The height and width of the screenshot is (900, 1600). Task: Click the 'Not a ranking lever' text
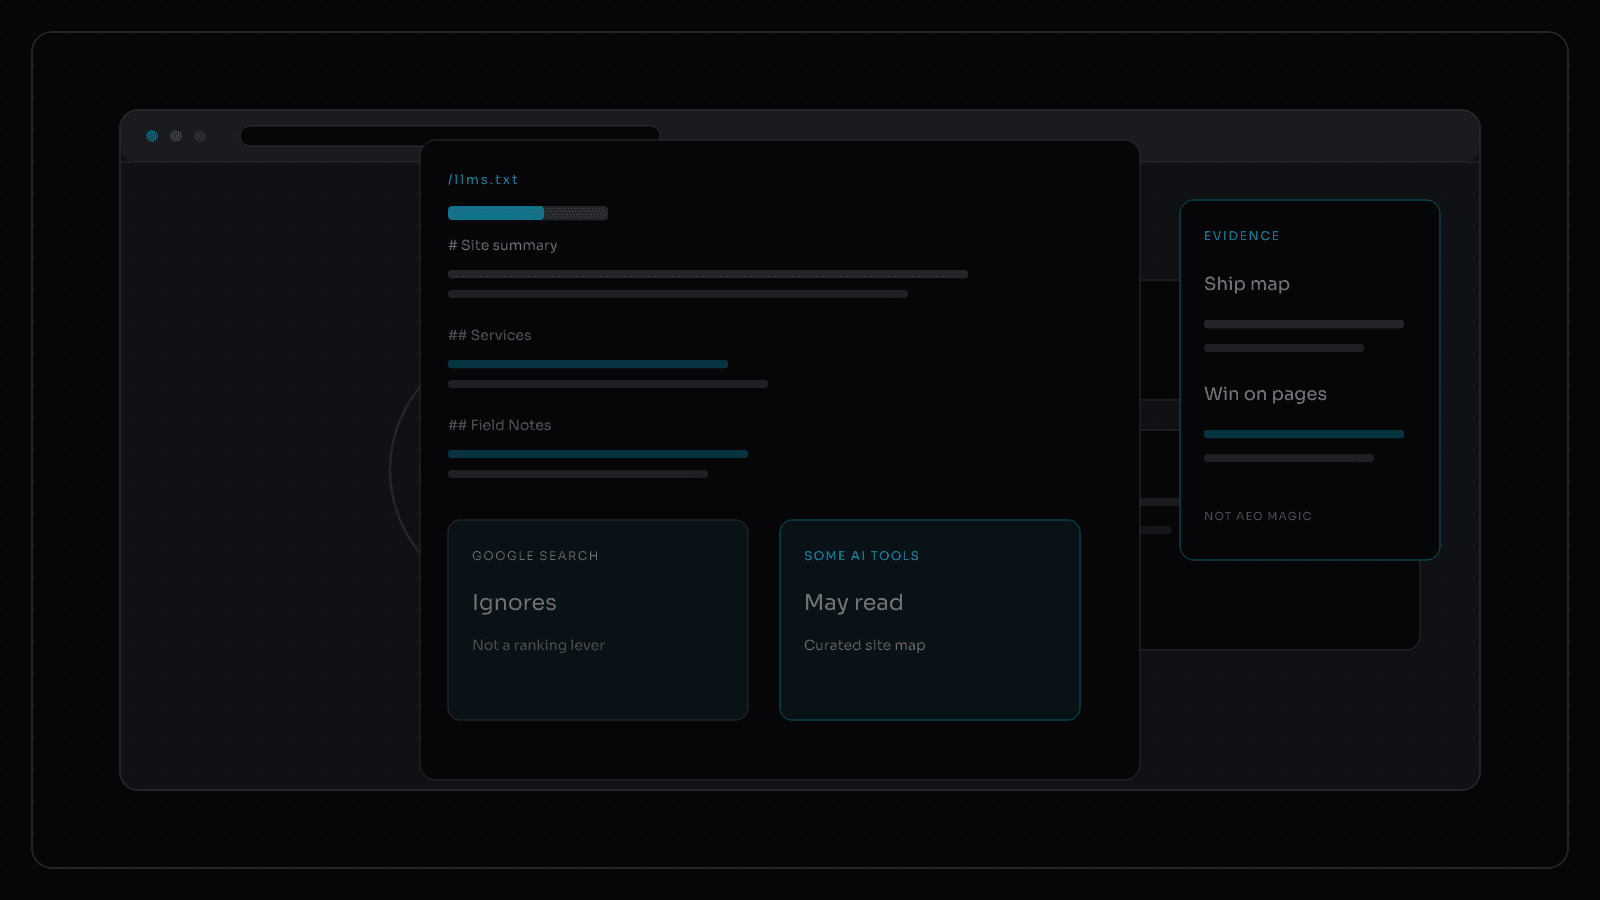click(539, 645)
